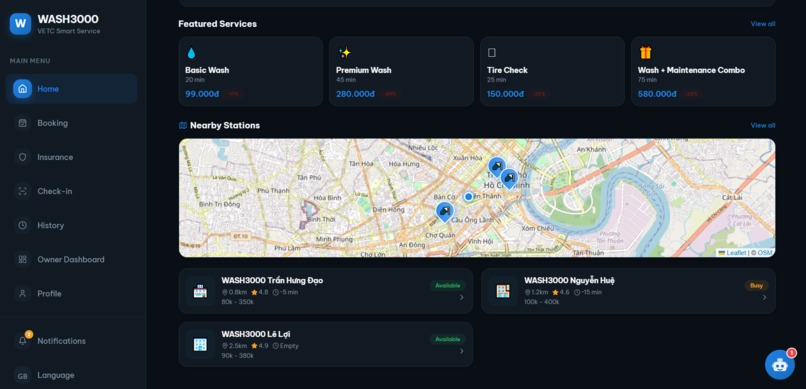Click the Home house icon
The height and width of the screenshot is (389, 806).
coord(23,89)
